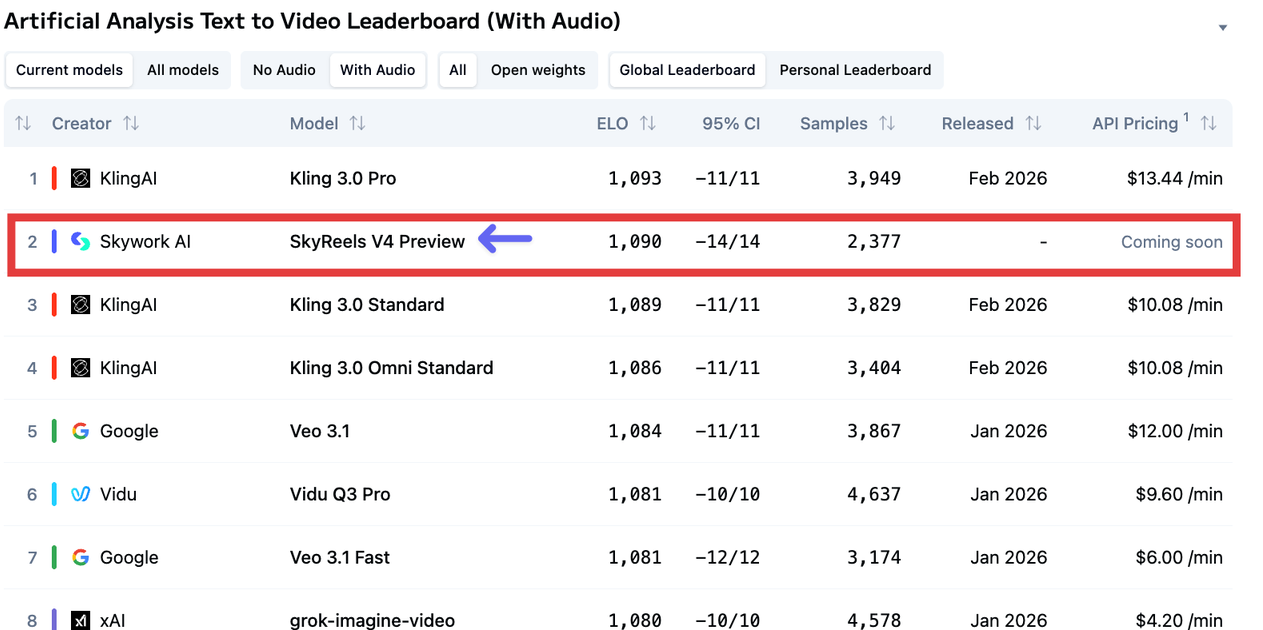1263x630 pixels.
Task: Click the Skywork AI logo icon
Action: click(81, 242)
